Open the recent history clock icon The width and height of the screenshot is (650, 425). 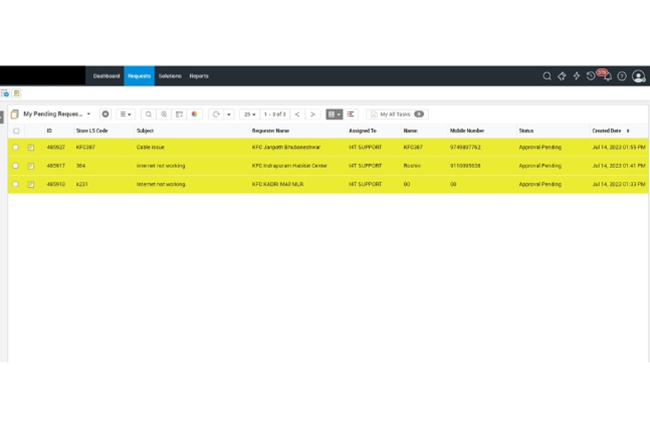[591, 76]
